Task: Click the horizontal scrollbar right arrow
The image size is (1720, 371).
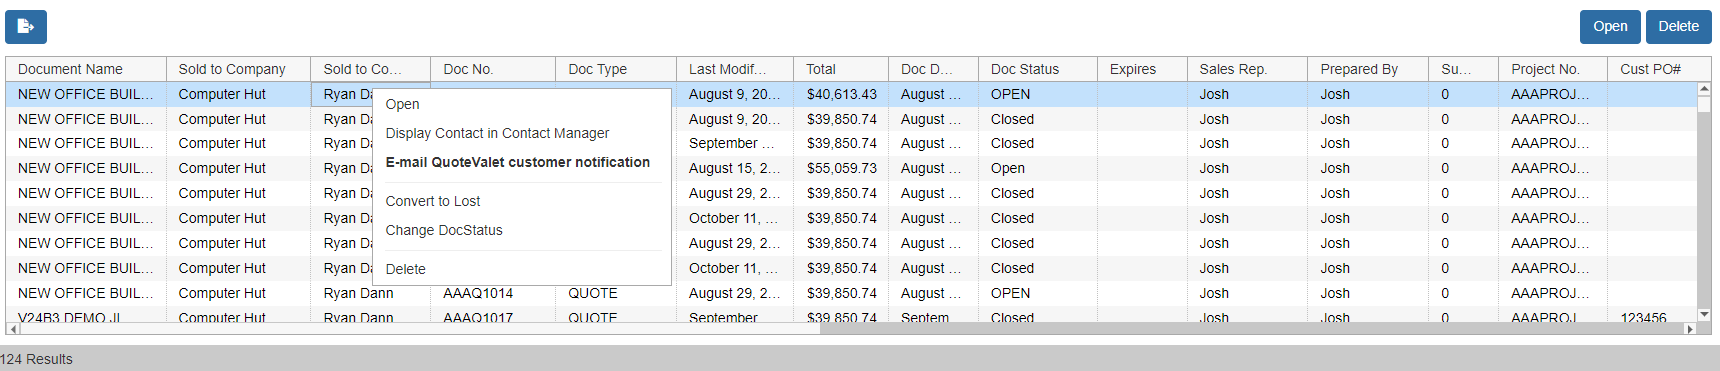Action: [x=1691, y=329]
